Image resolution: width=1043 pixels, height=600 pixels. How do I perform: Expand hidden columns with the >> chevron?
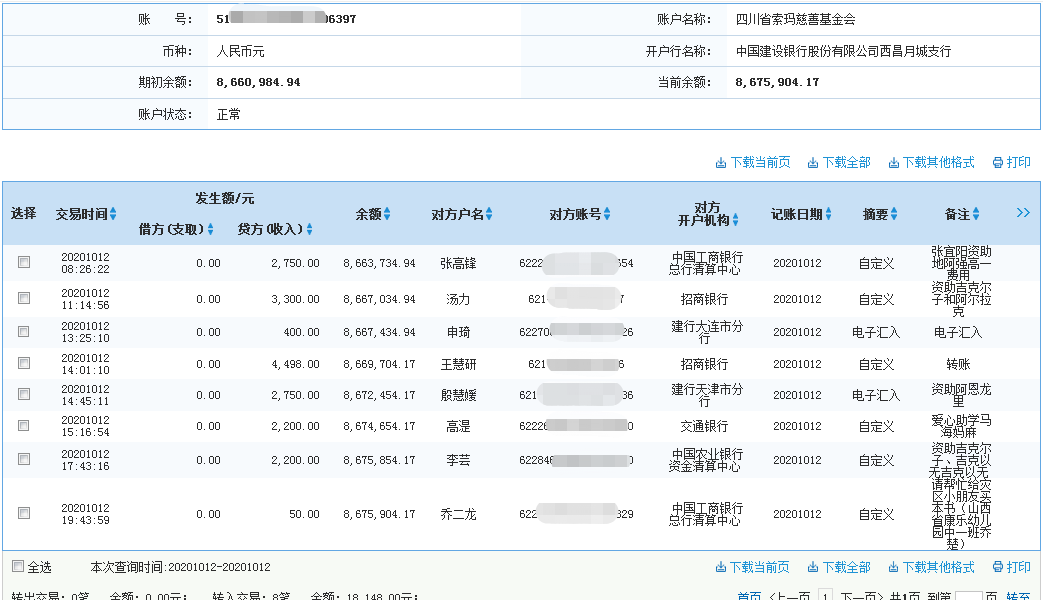tap(1021, 213)
